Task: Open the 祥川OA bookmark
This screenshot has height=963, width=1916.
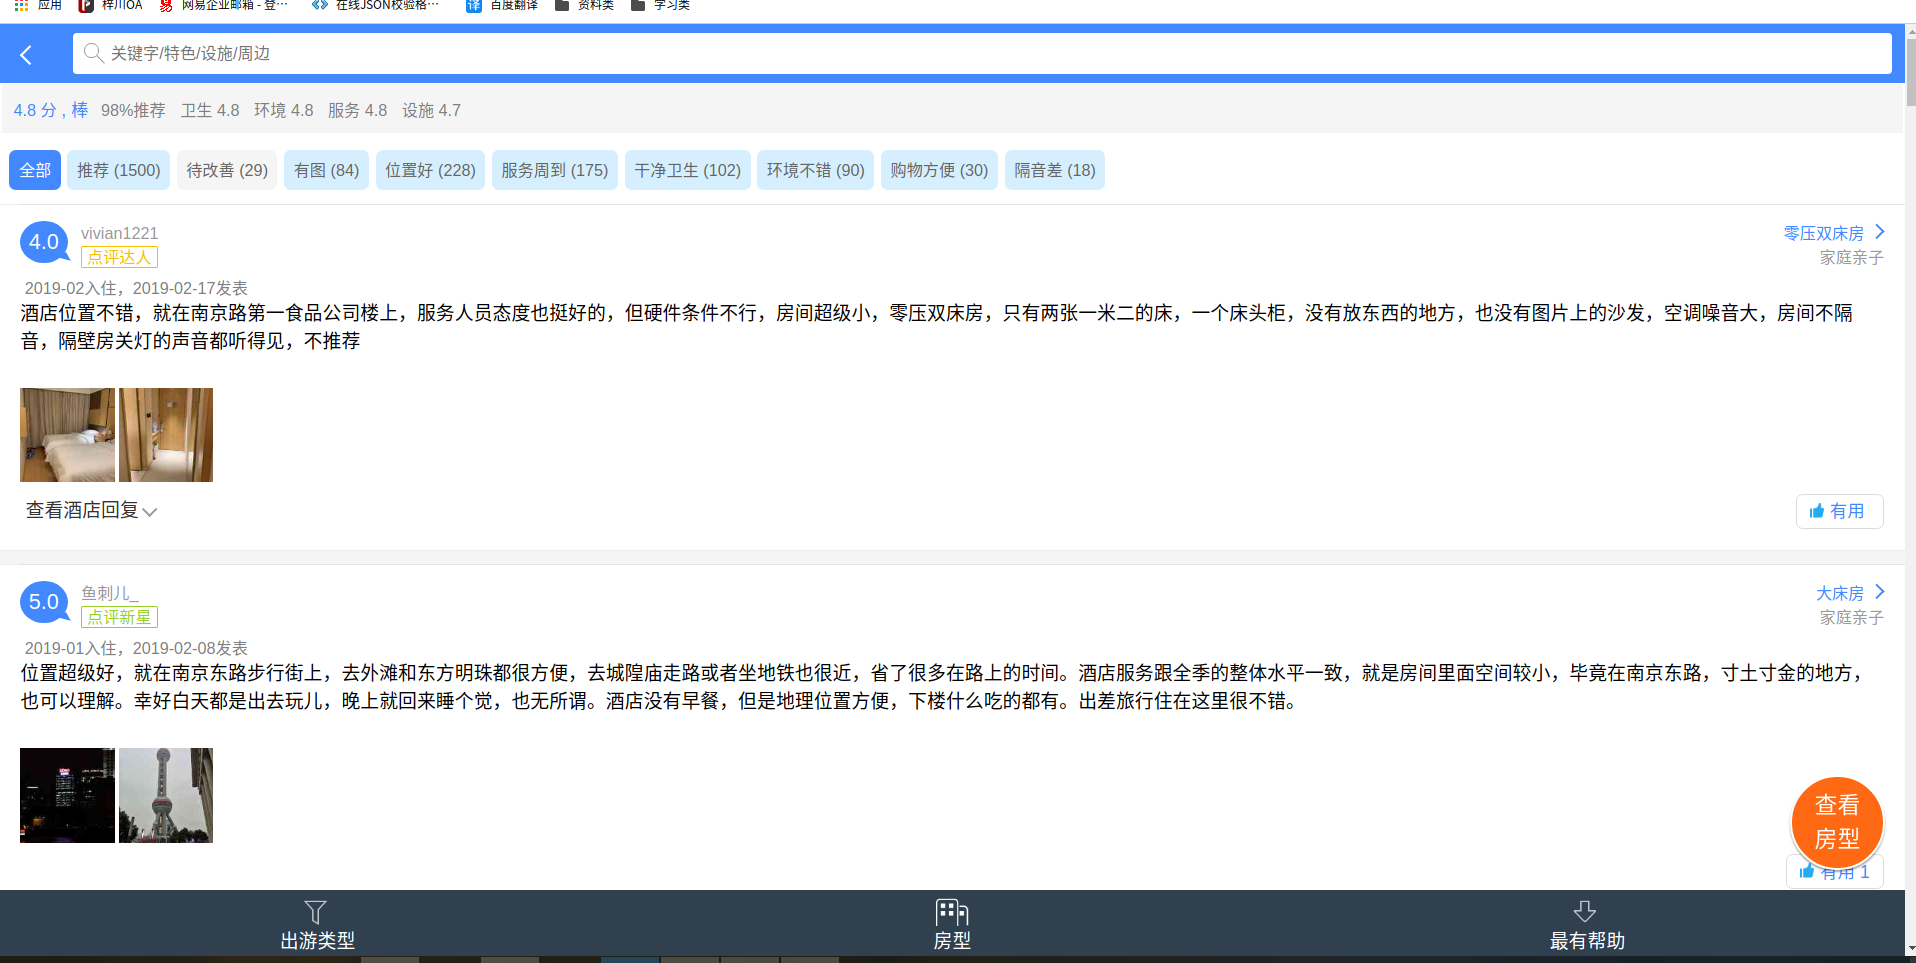Action: [110, 5]
